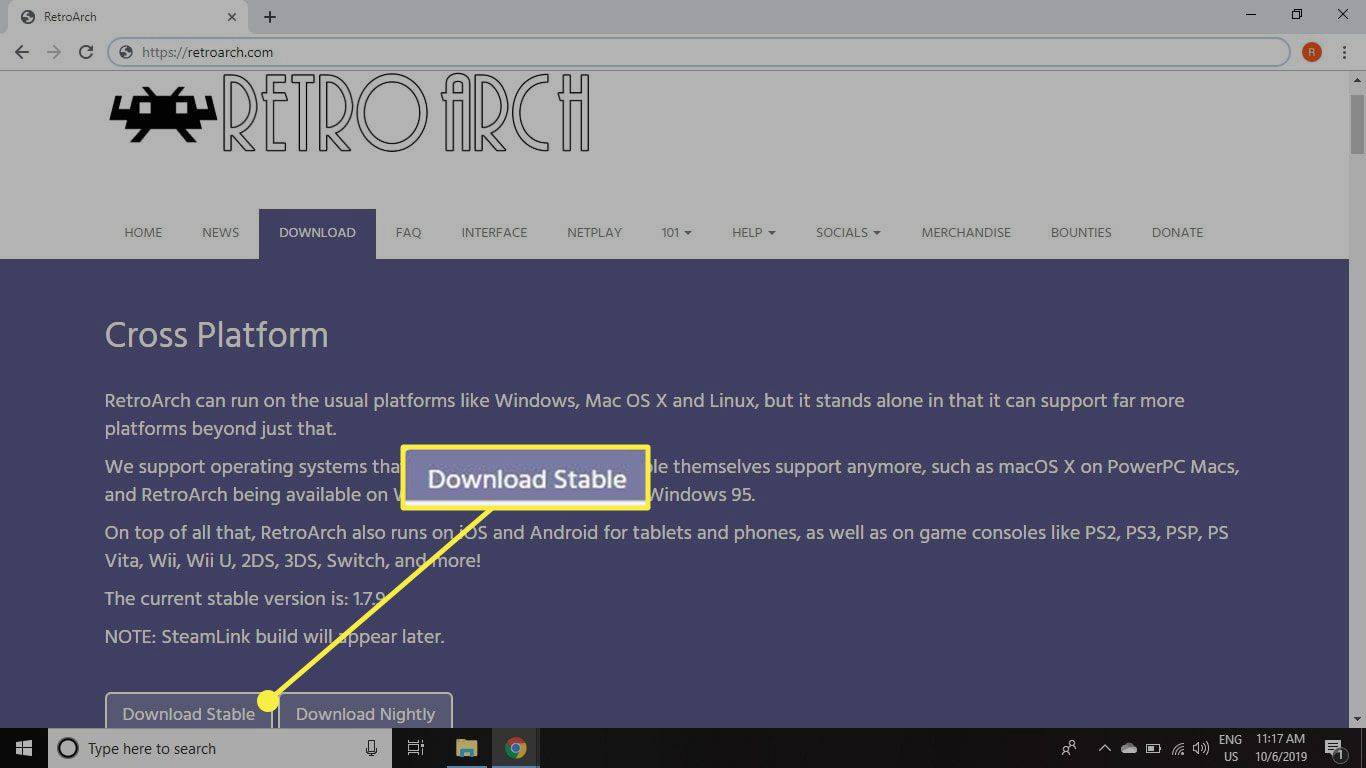Show hidden system tray icons

[x=1105, y=748]
